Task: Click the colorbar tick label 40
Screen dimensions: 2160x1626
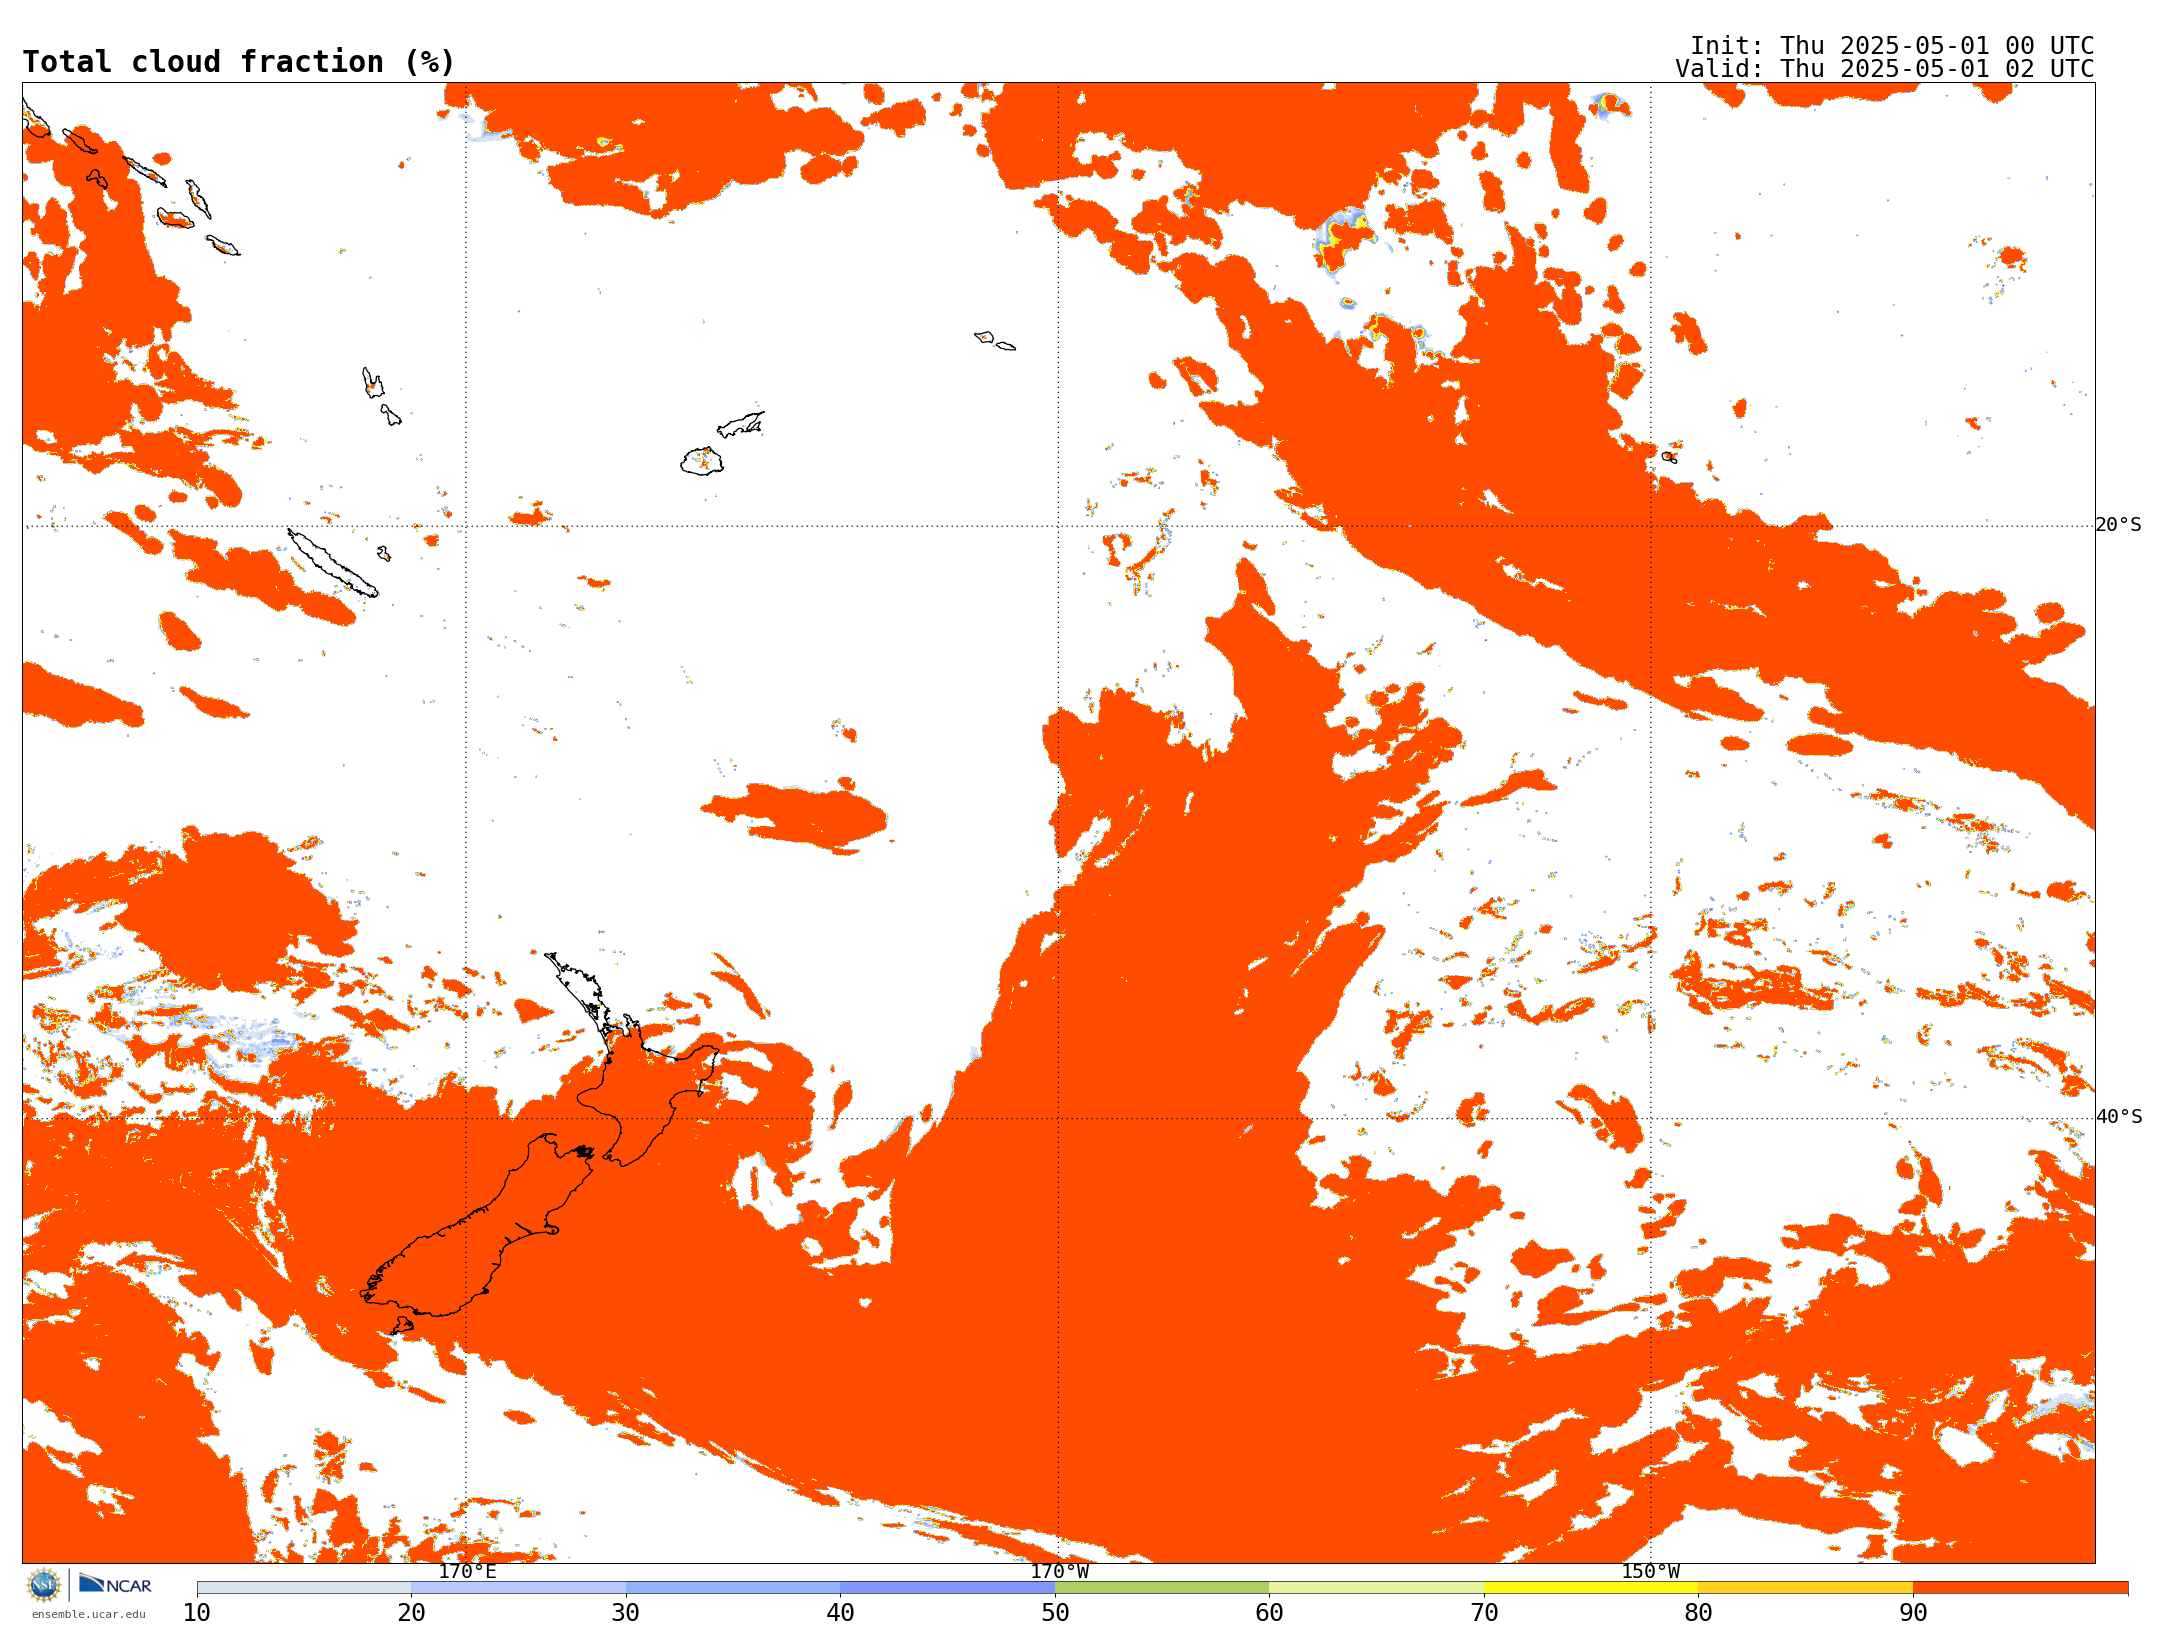Action: tap(841, 1612)
